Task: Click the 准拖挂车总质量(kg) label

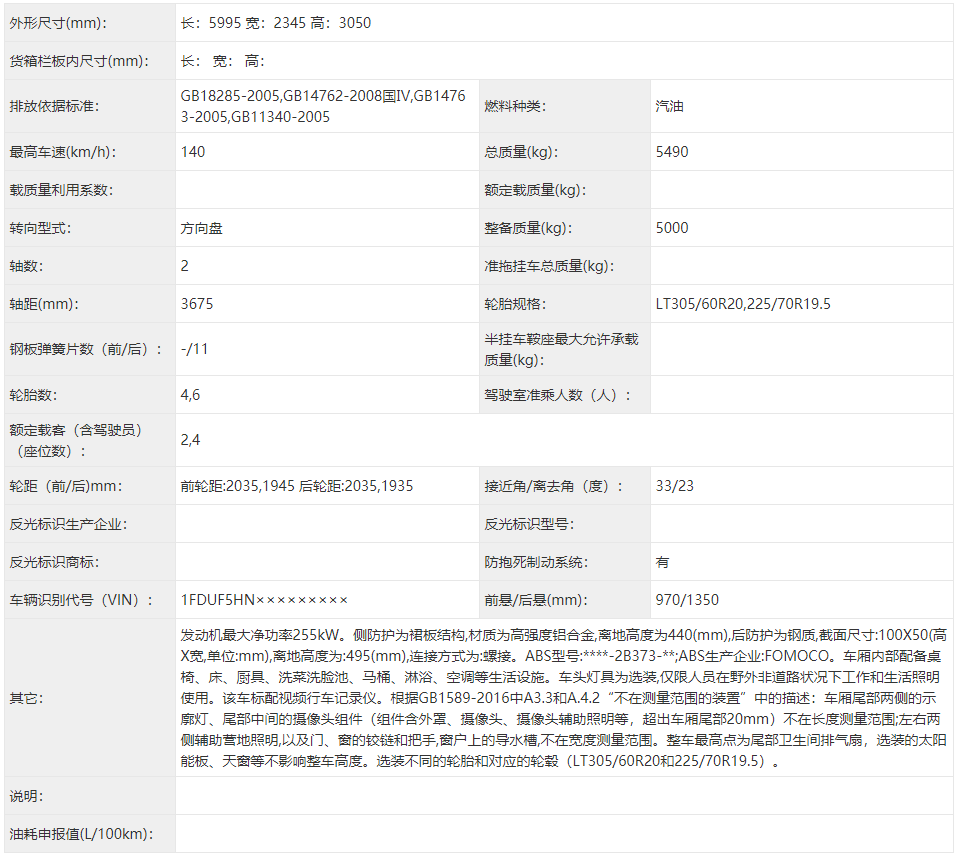Action: coord(549,266)
